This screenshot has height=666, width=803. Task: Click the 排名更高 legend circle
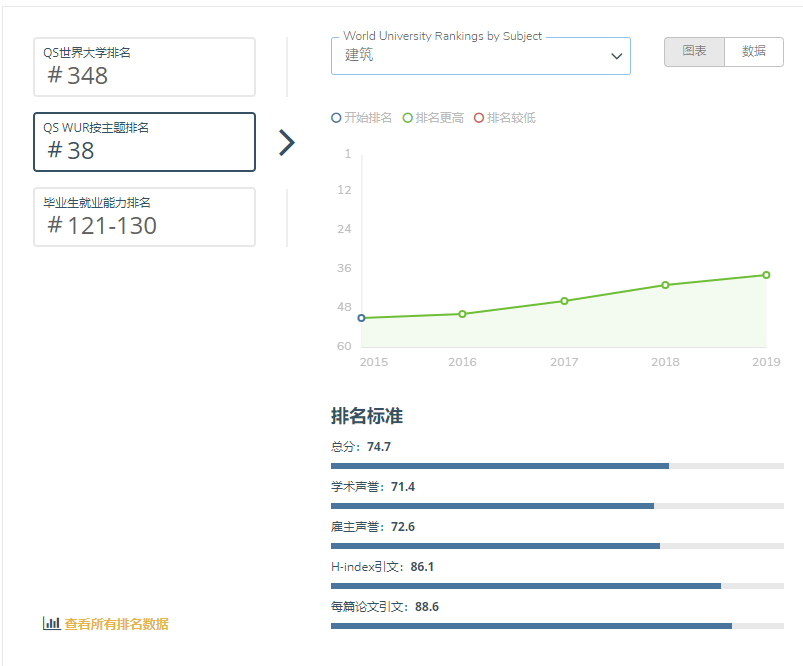[x=408, y=118]
